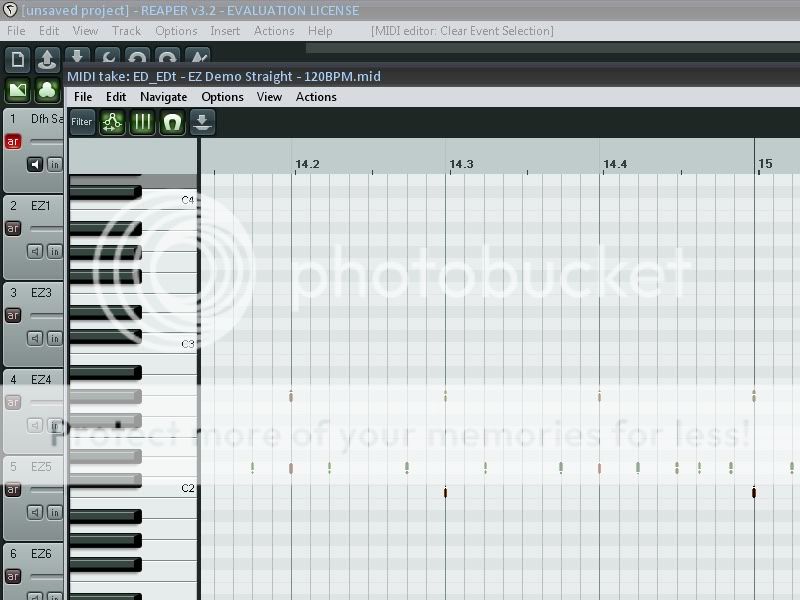Toggle the 'in' input button on track EZ3
The width and height of the screenshot is (800, 600).
(x=54, y=338)
